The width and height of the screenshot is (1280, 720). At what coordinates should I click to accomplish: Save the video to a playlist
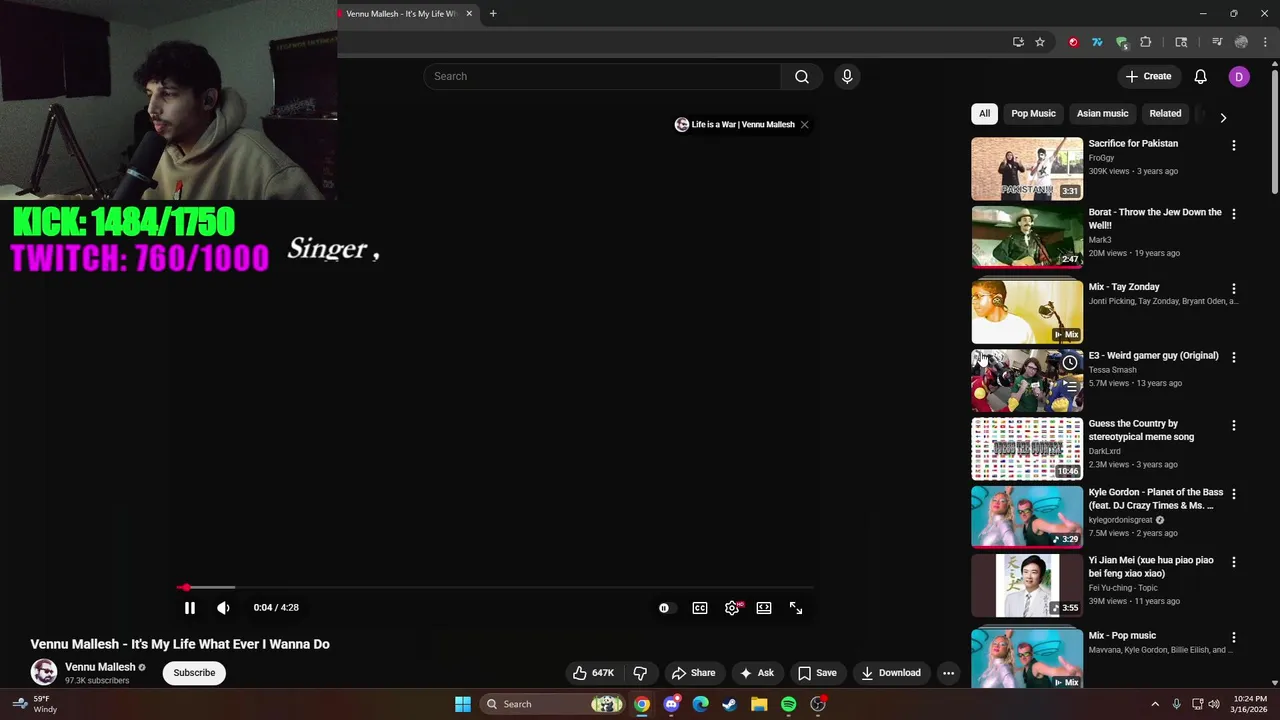(x=817, y=673)
